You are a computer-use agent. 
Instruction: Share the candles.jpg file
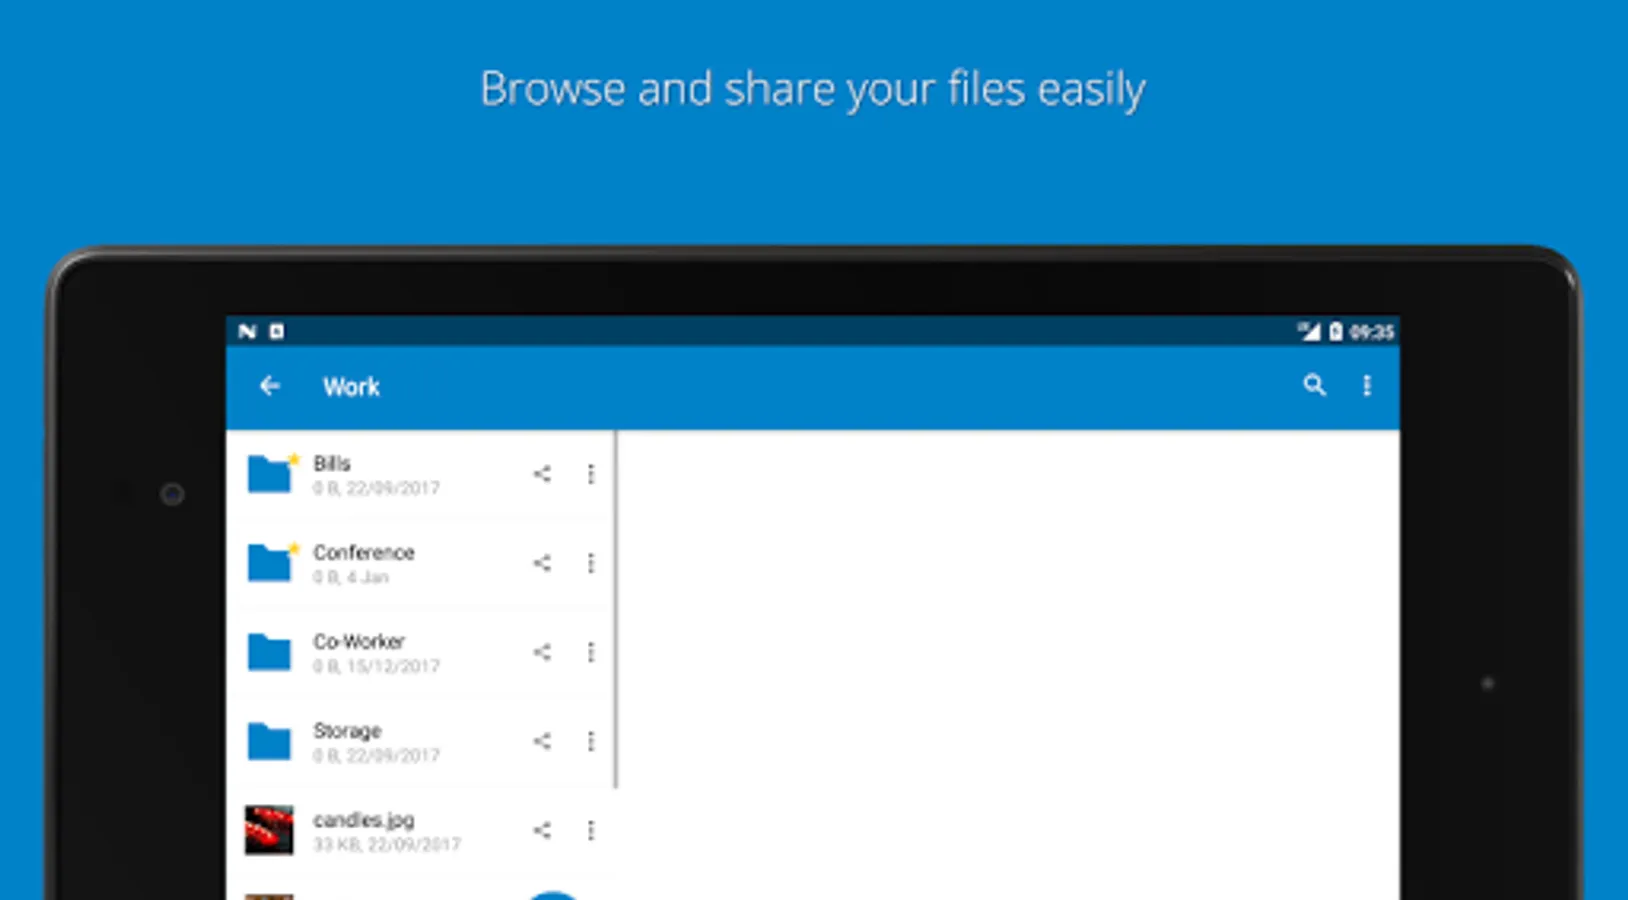(x=542, y=830)
